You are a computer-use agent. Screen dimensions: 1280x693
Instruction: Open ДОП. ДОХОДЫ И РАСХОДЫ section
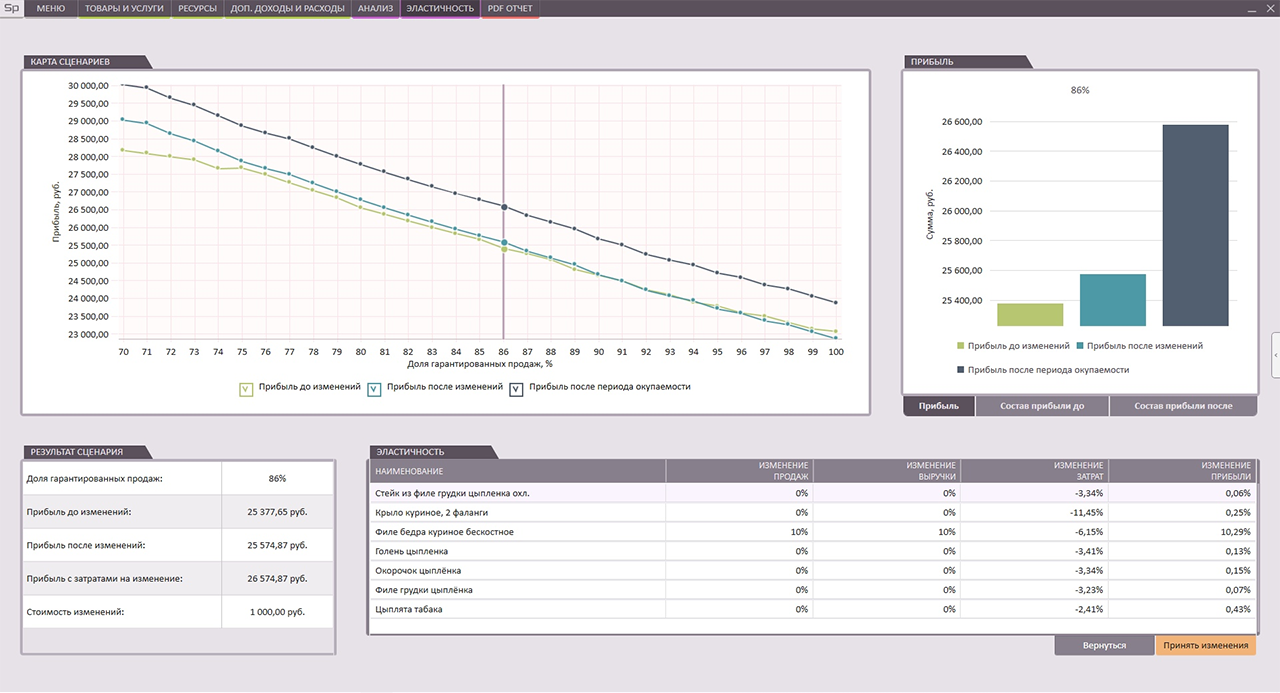click(287, 9)
